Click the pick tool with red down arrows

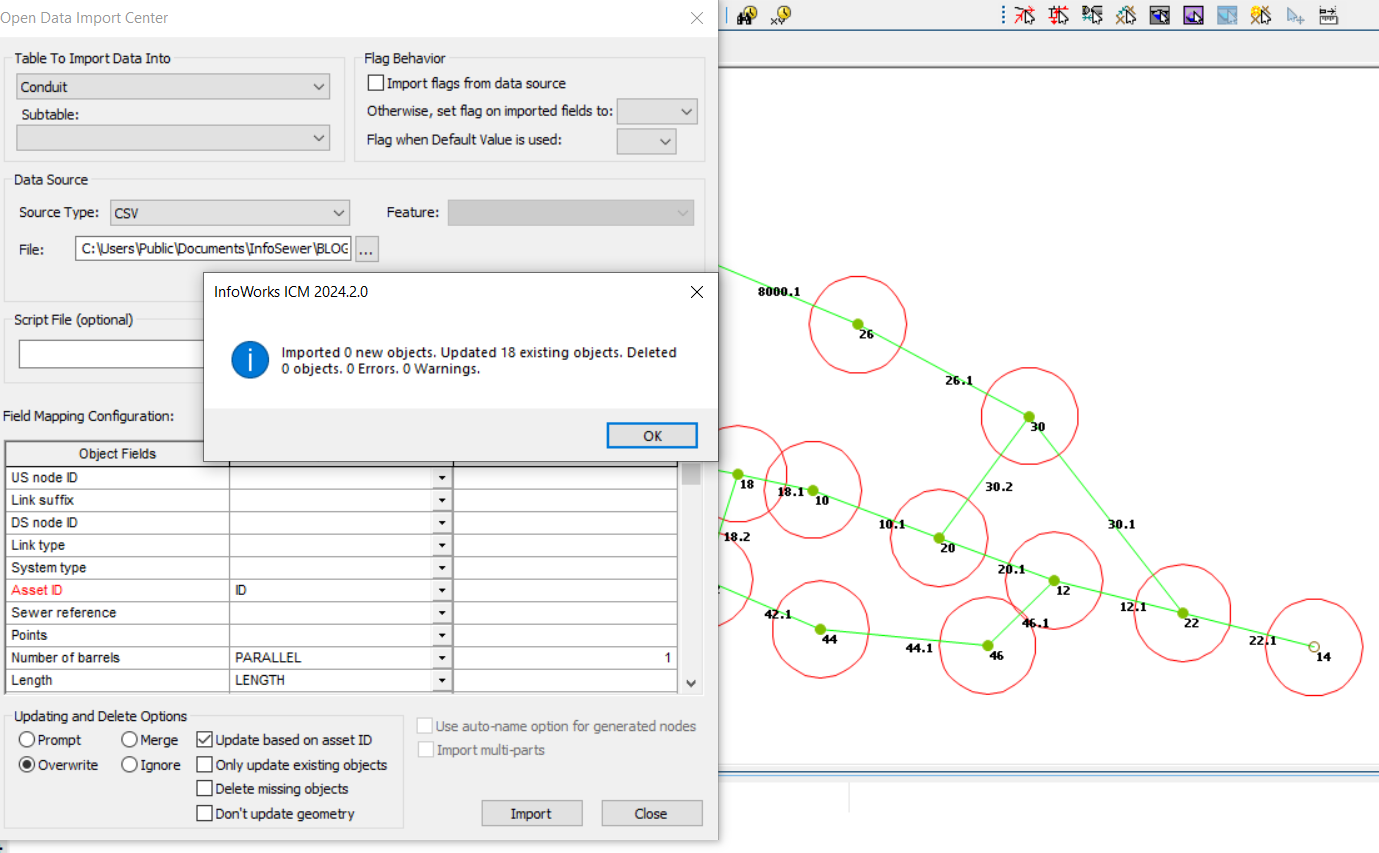1058,16
